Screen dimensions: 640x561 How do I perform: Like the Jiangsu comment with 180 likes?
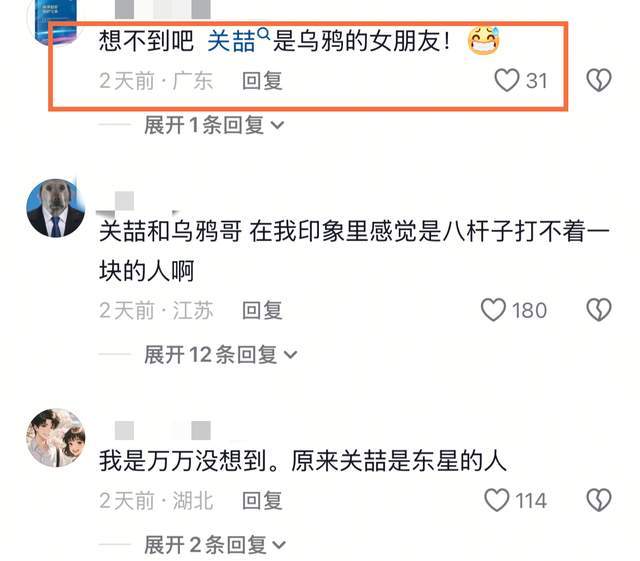(493, 309)
